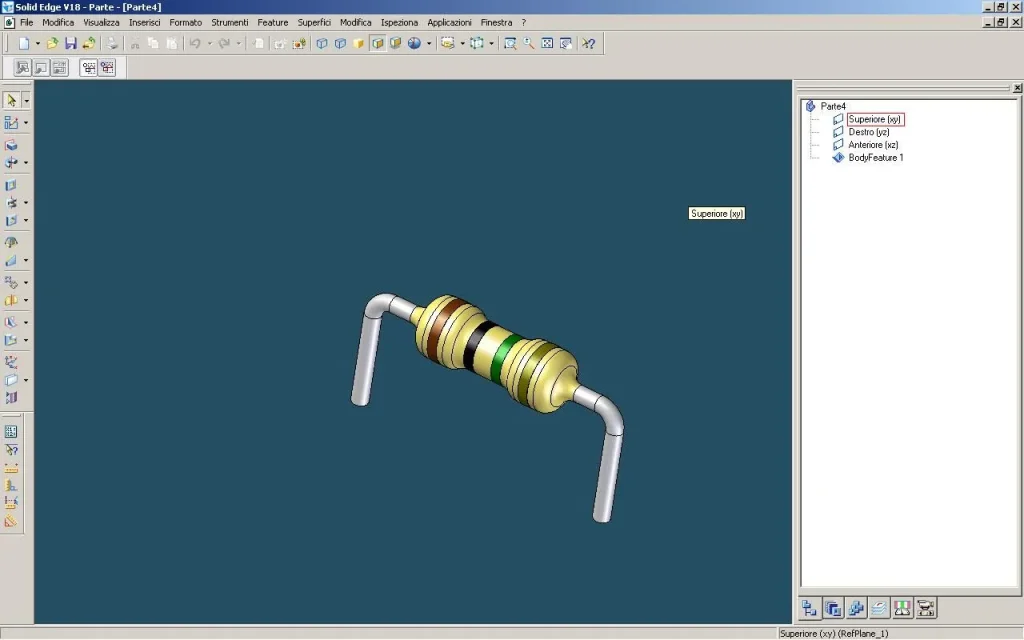Open the Ispeziona menu
Image resolution: width=1024 pixels, height=640 pixels.
click(399, 22)
